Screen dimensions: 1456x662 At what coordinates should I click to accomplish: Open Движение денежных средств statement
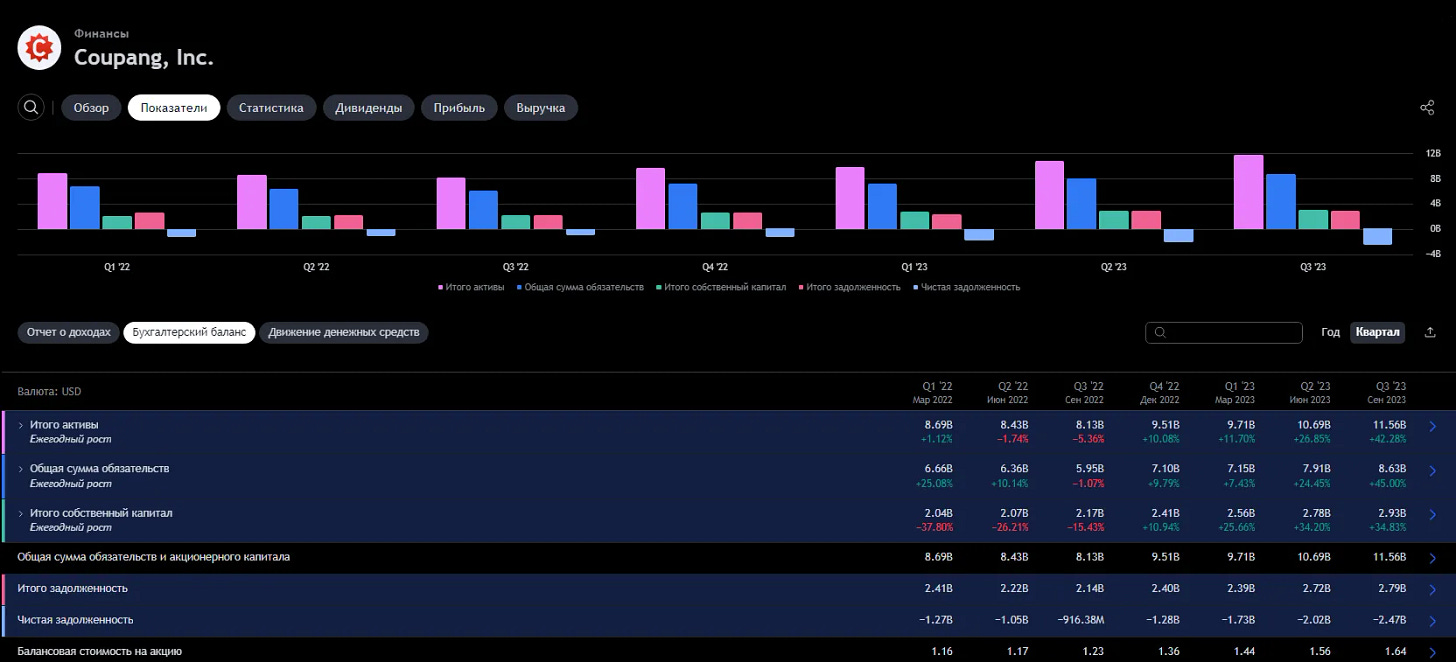click(344, 332)
